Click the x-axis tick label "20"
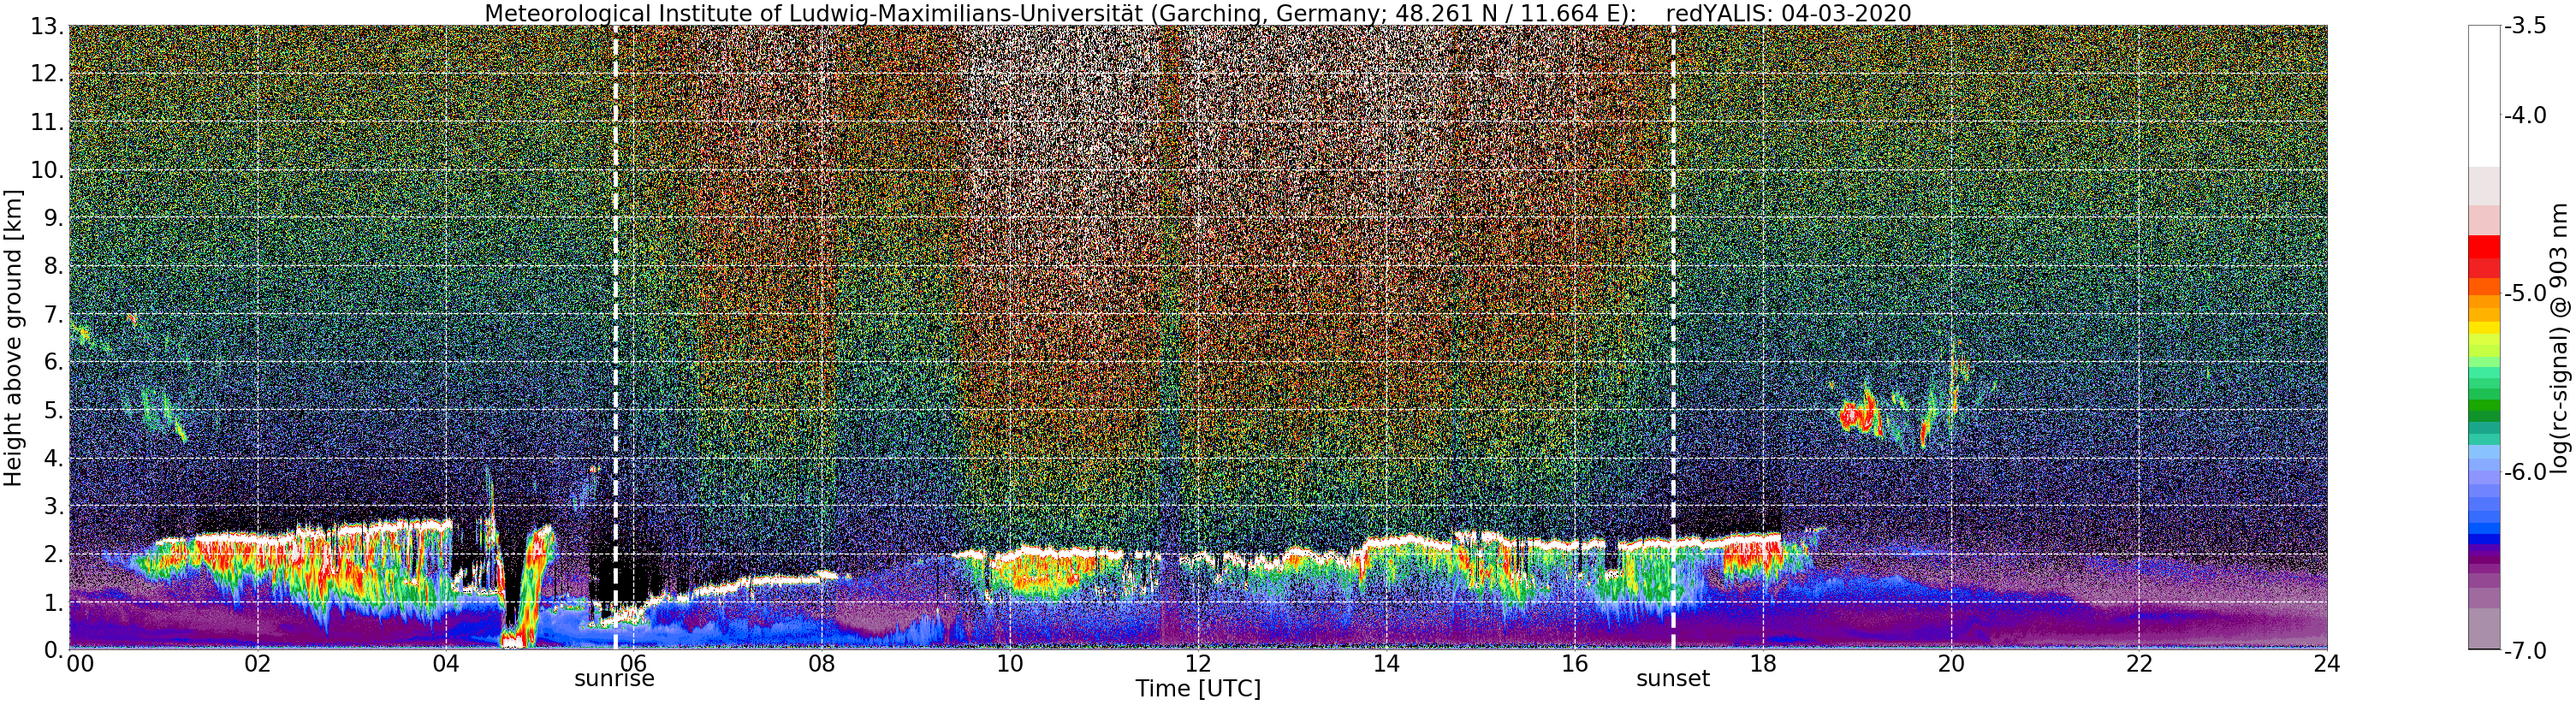The width and height of the screenshot is (2576, 705). click(x=1951, y=664)
